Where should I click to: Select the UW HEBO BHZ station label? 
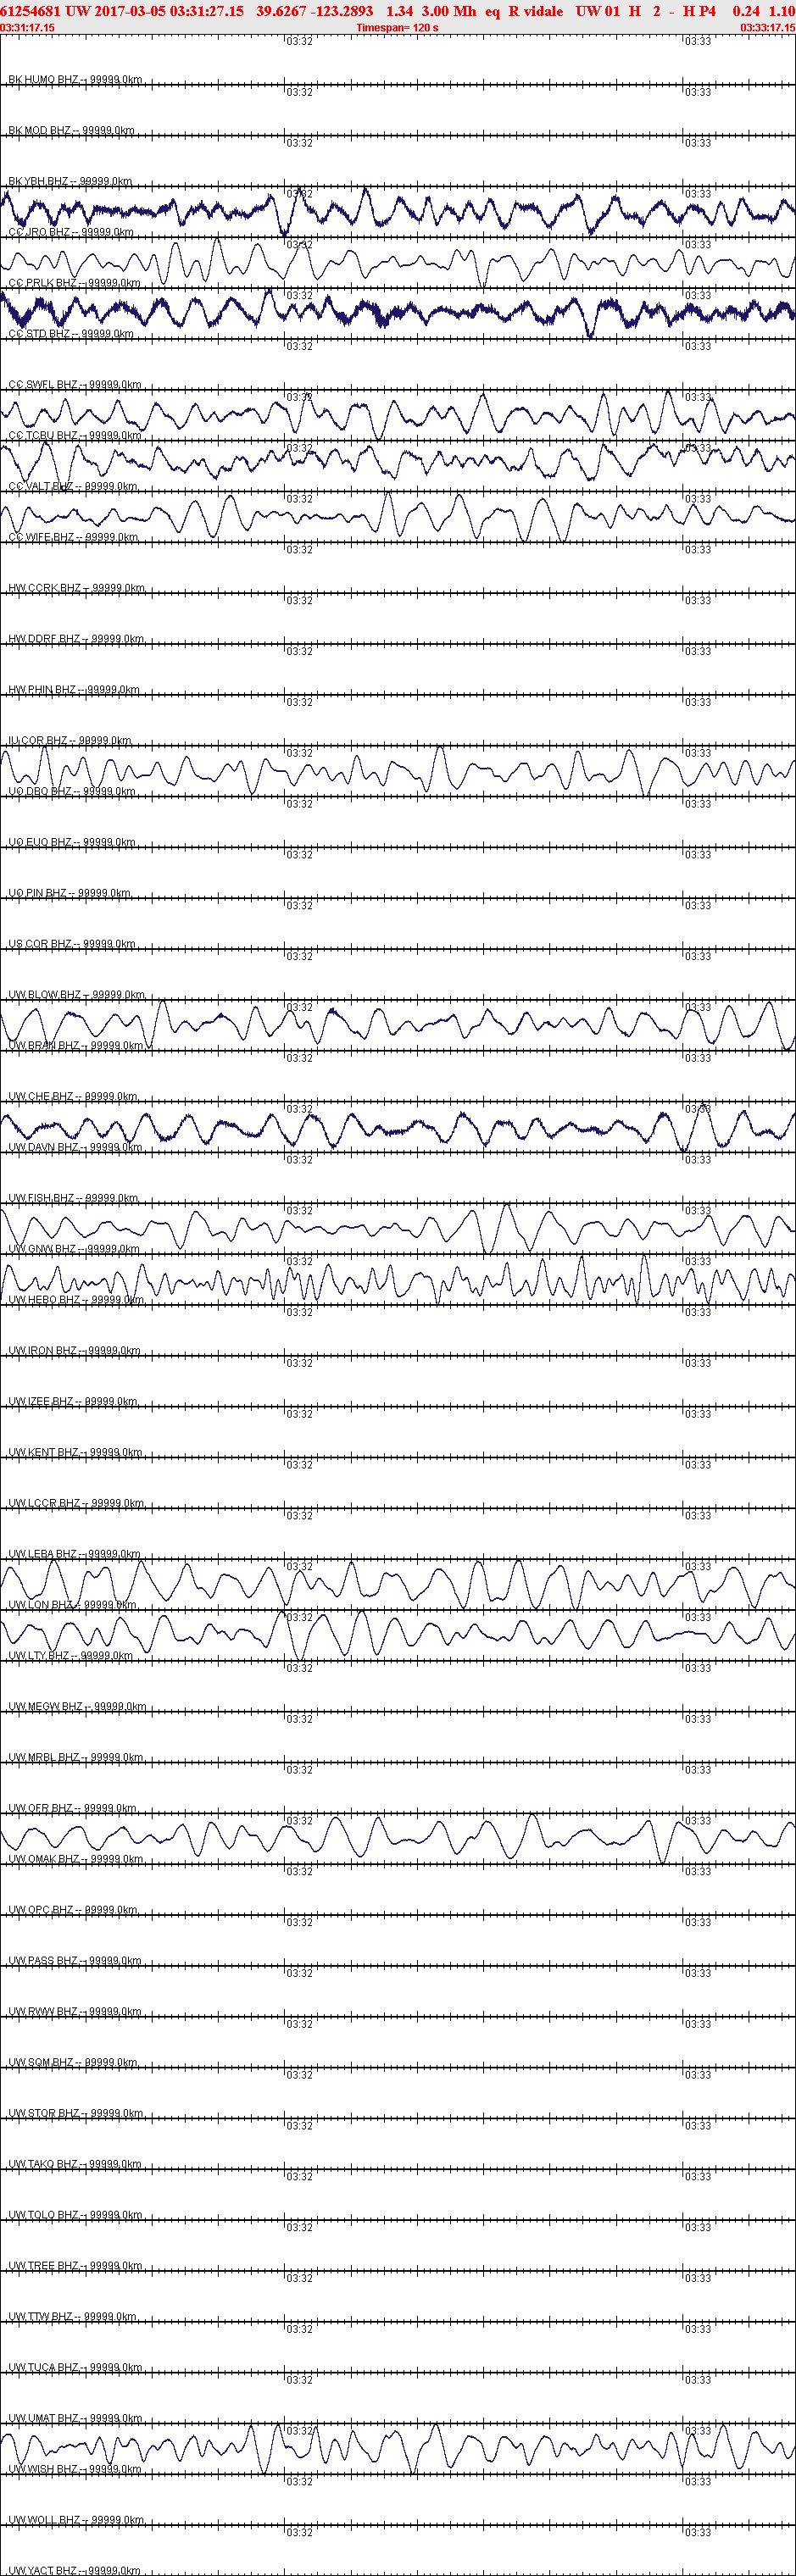click(76, 1300)
